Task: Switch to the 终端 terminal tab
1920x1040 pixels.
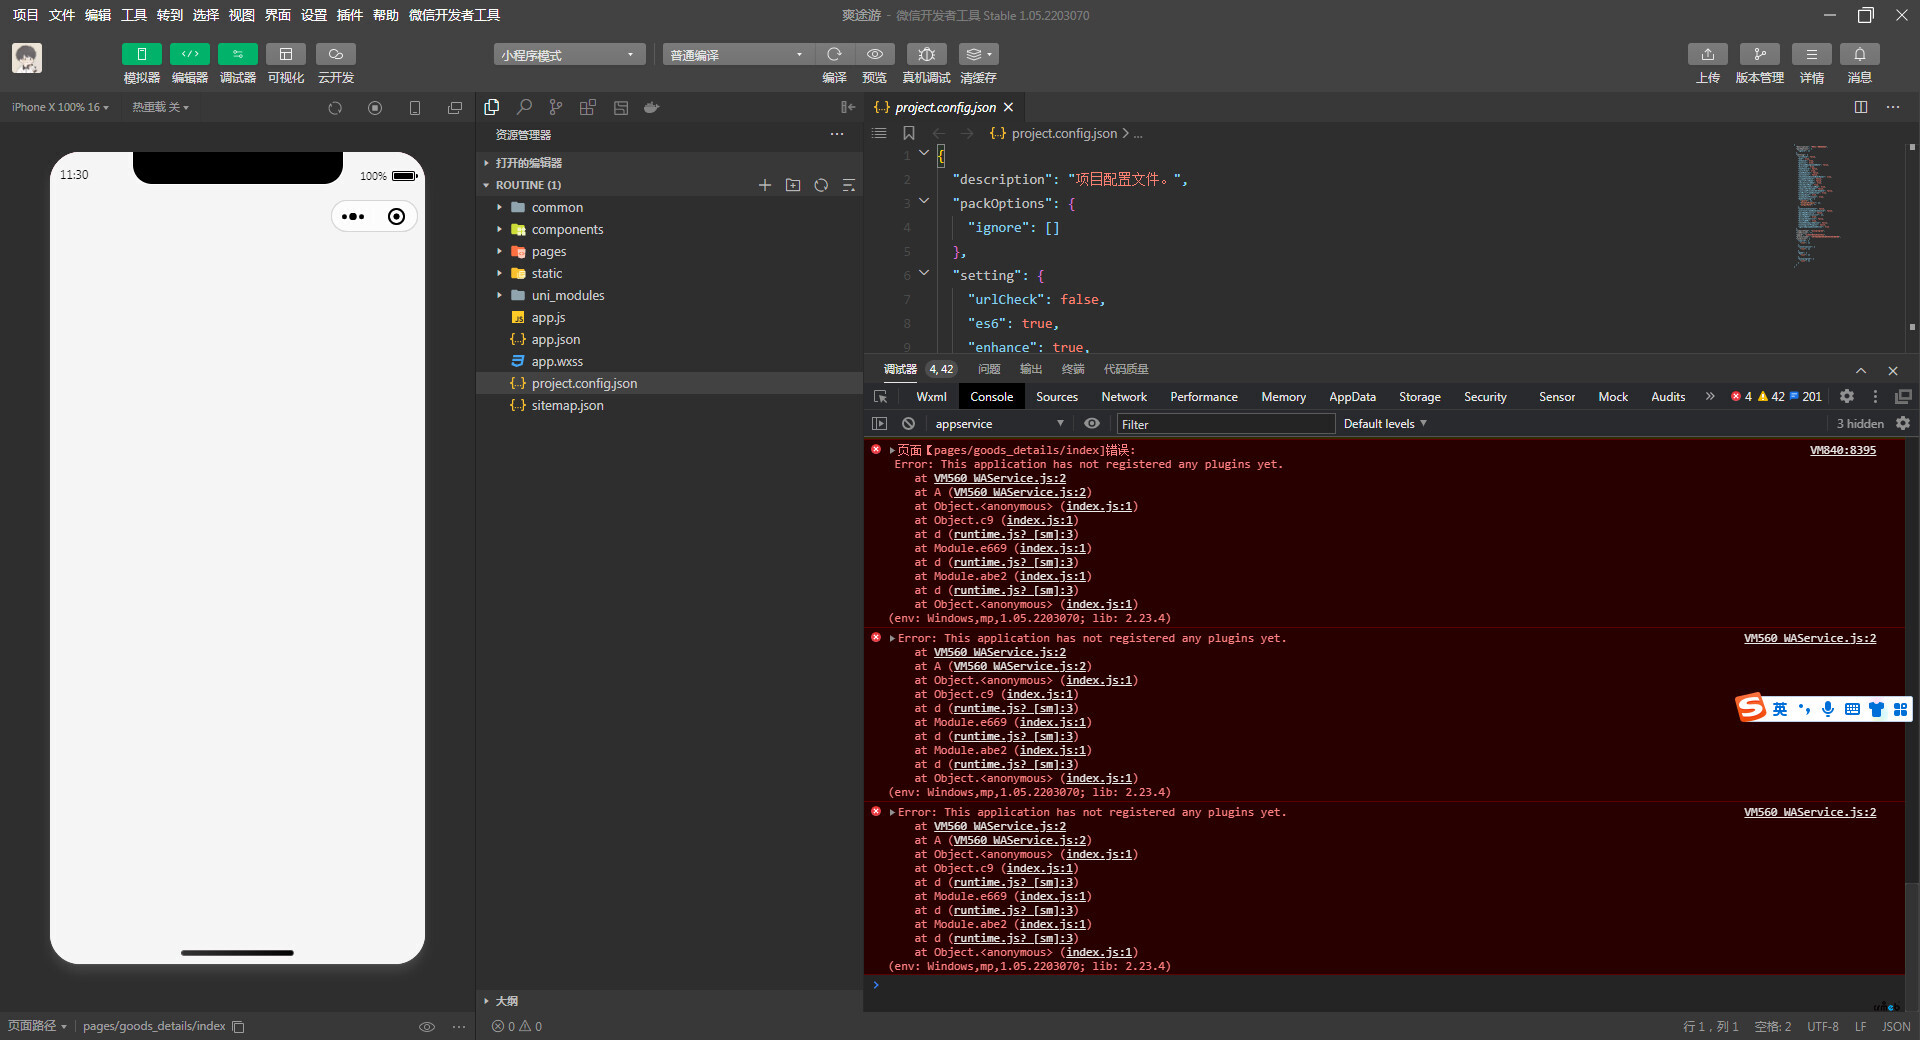Action: click(1073, 369)
